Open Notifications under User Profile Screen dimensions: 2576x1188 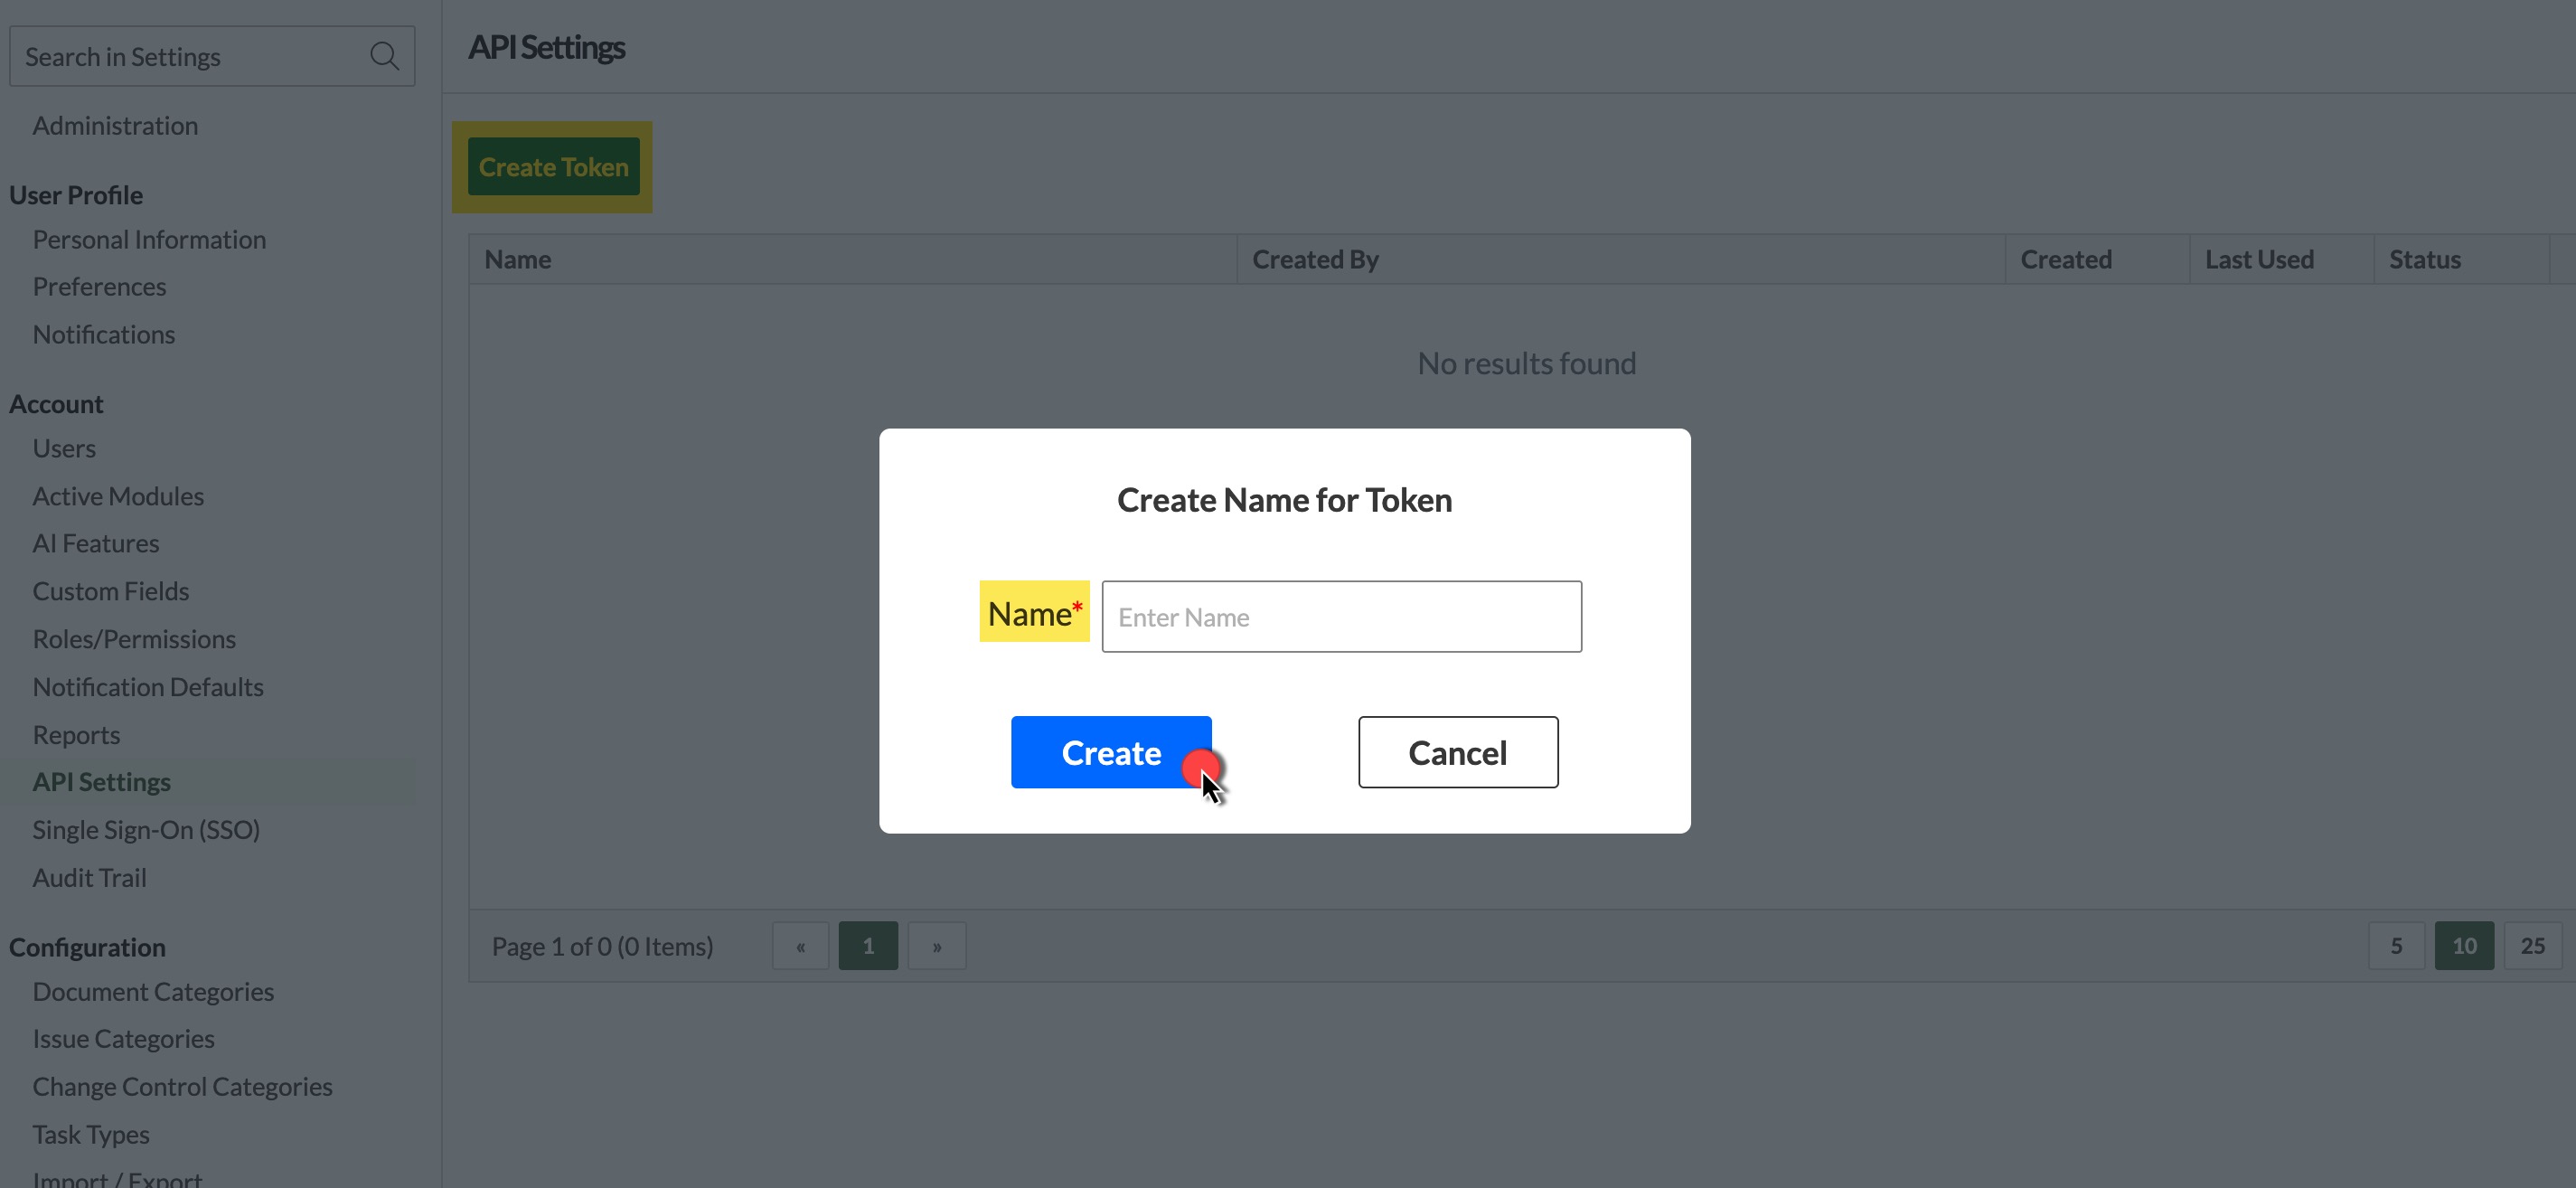[104, 335]
